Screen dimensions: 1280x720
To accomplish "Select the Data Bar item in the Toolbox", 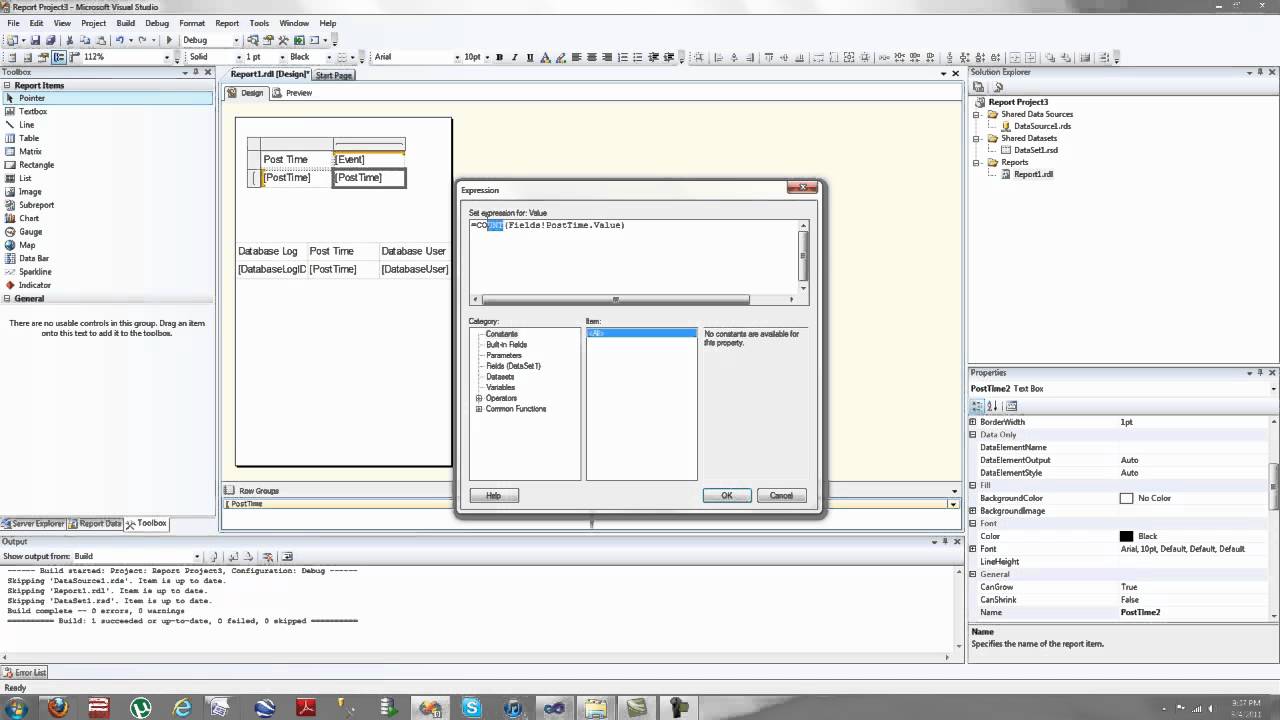I will 34,258.
